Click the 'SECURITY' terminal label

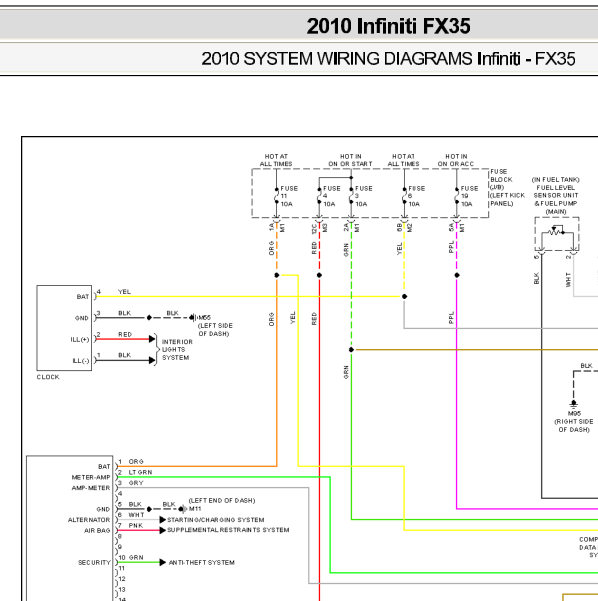tap(94, 563)
